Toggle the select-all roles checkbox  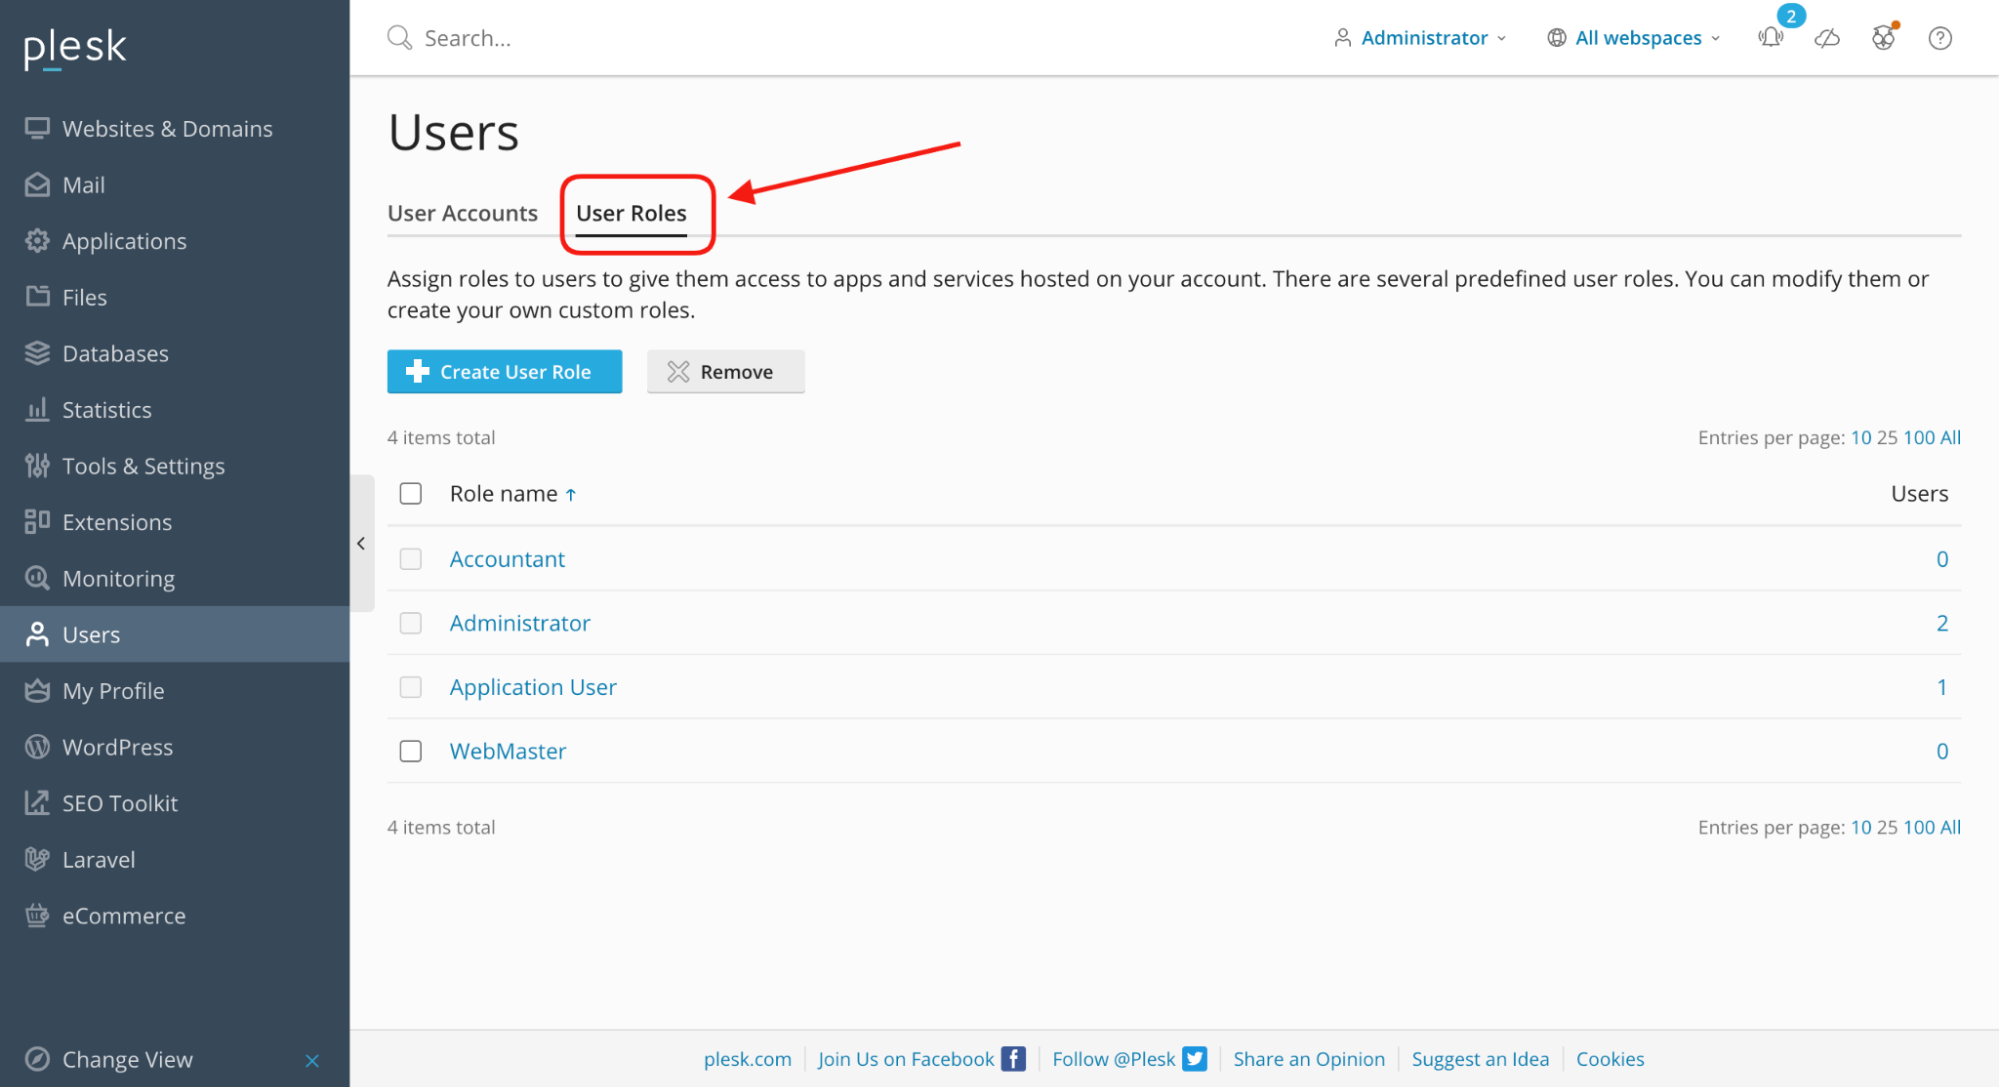click(x=410, y=493)
